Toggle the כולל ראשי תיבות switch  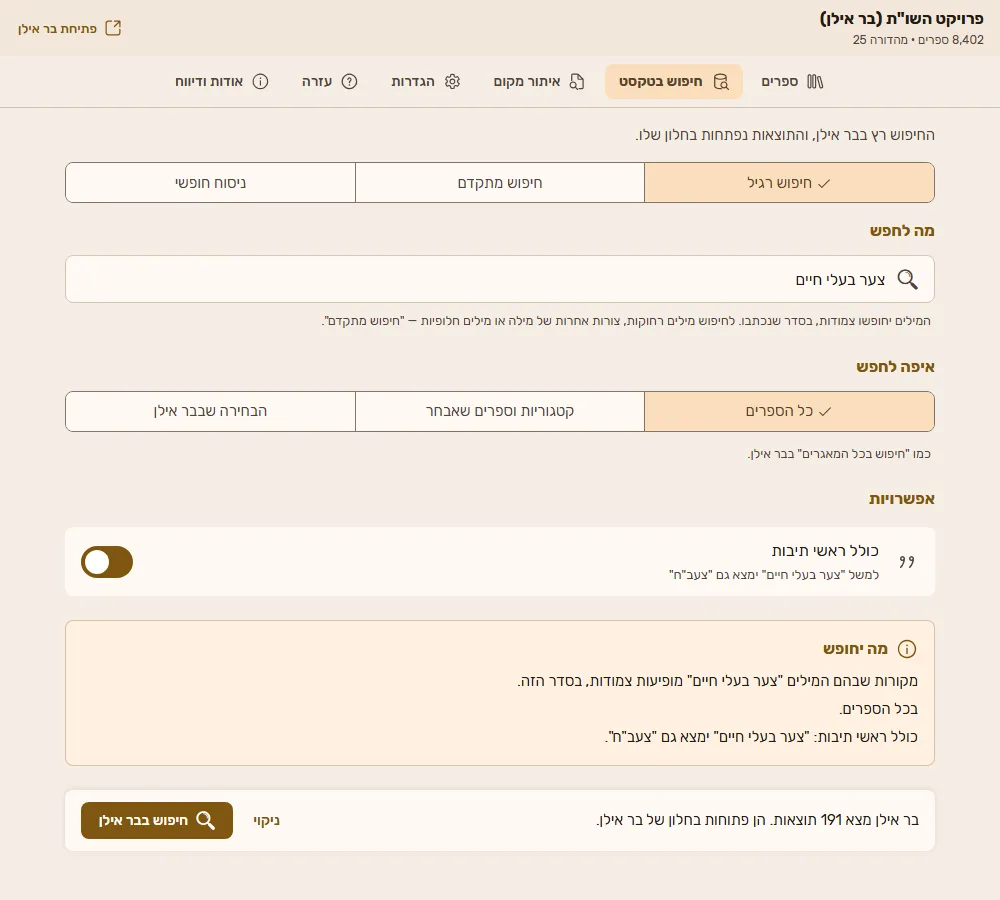click(107, 562)
